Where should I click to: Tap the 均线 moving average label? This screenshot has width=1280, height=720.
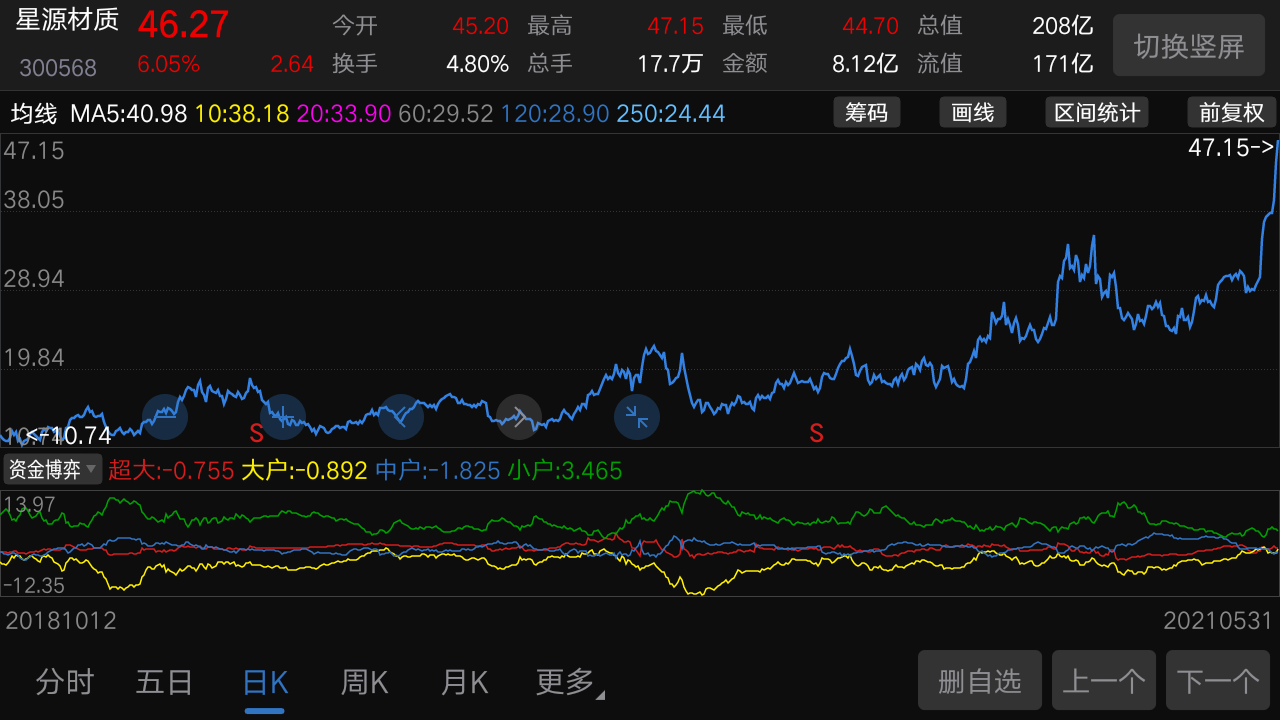[35, 113]
